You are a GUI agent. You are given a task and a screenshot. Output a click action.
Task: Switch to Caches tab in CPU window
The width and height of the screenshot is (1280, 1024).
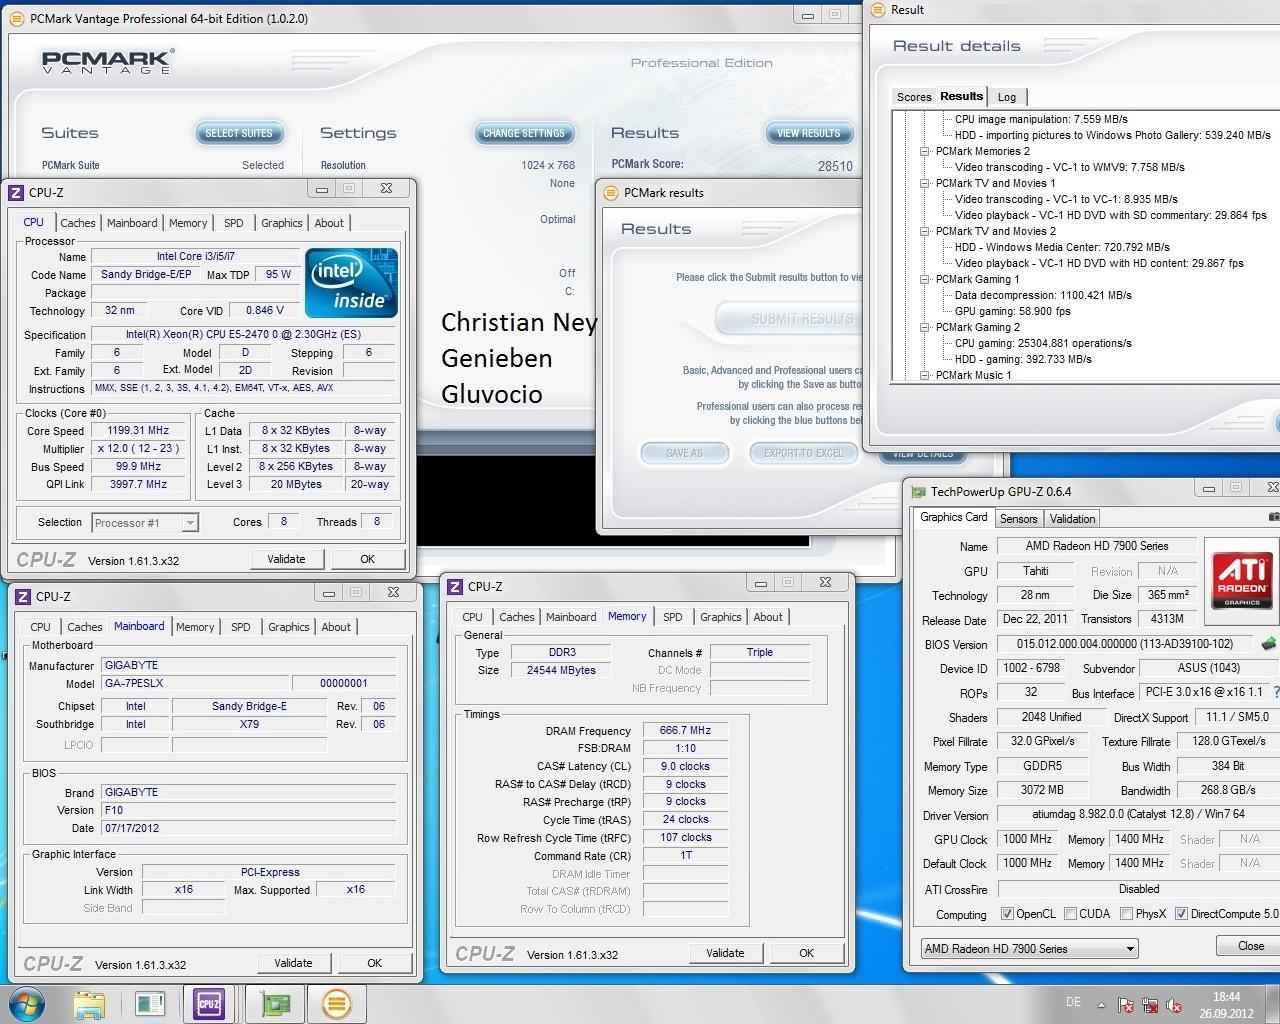point(77,223)
